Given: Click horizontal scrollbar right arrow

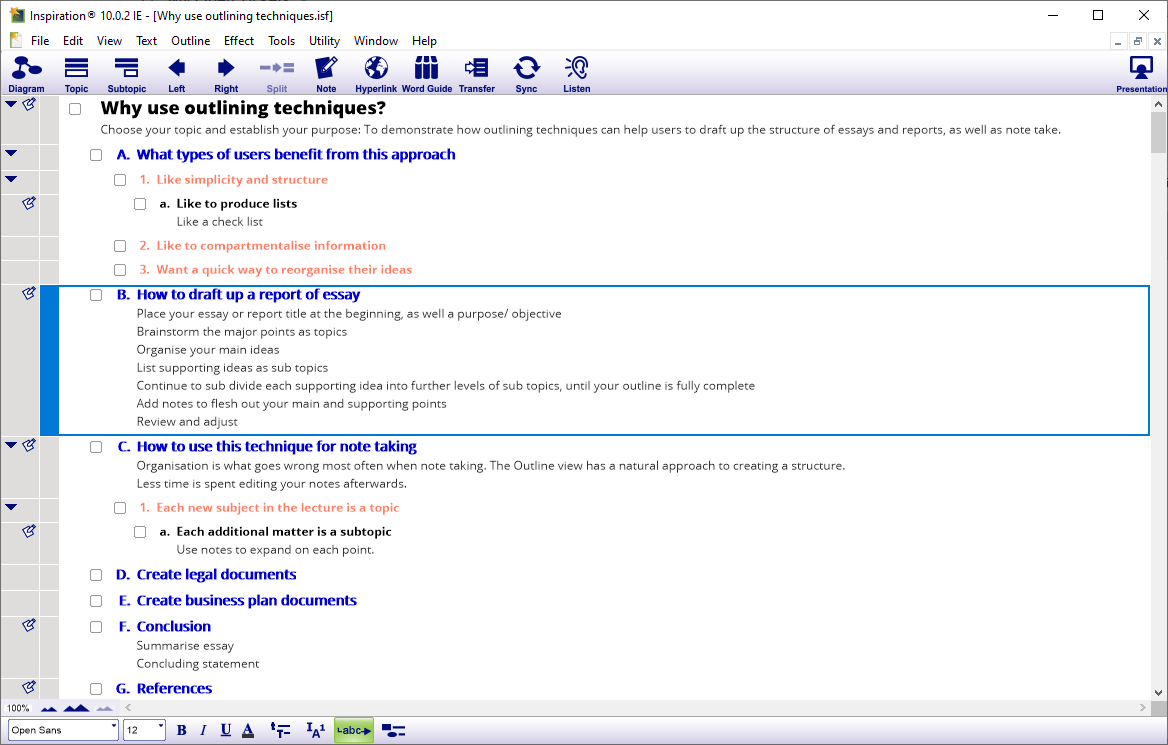Looking at the screenshot, I should point(1143,708).
